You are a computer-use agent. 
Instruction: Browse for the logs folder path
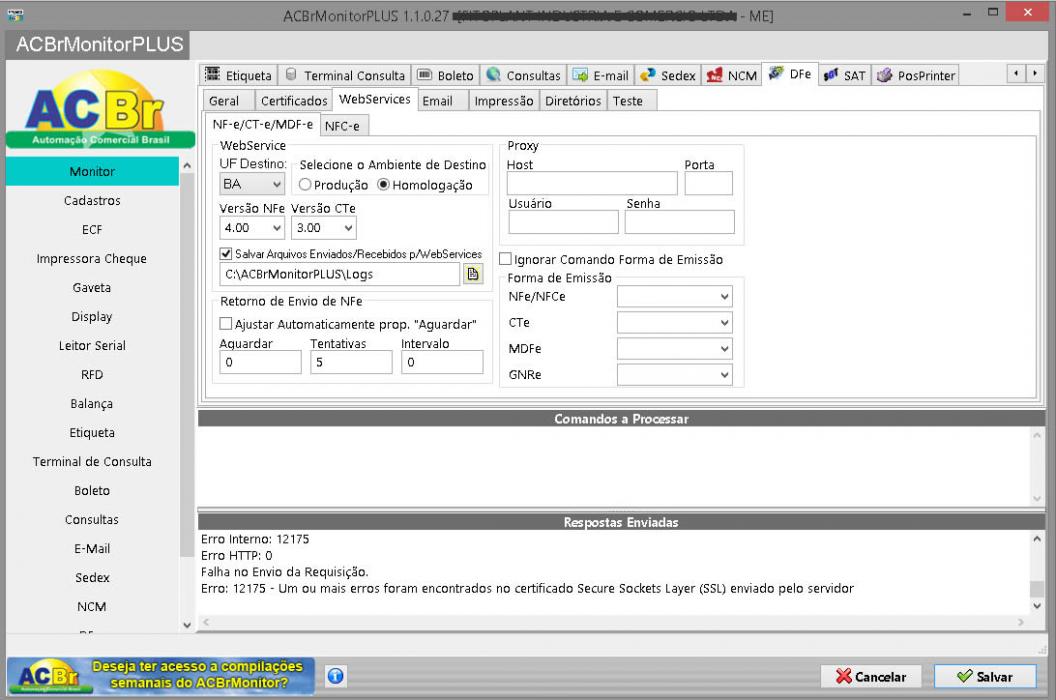[473, 274]
